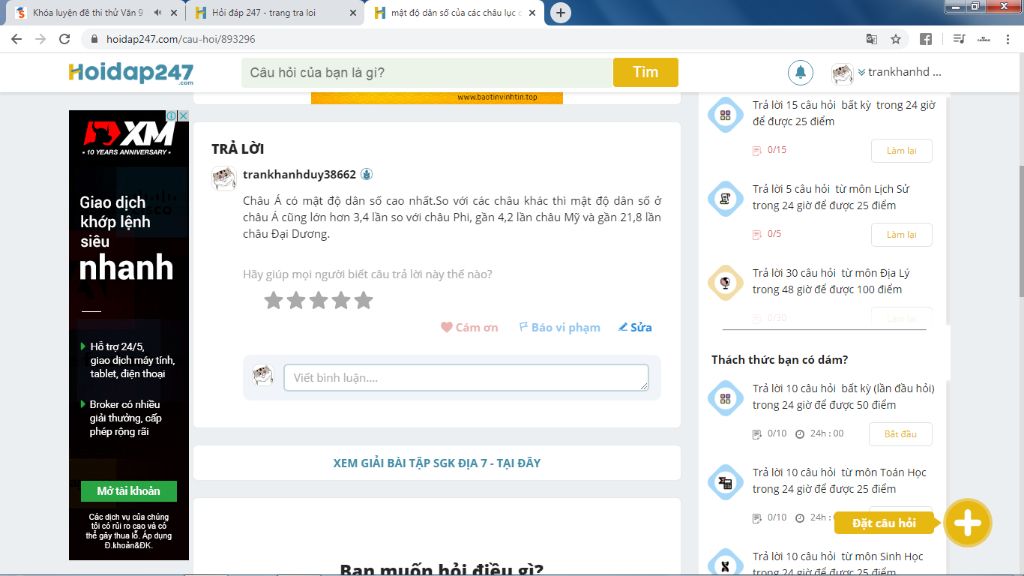Close the Khóa luyện đề thi thử tab

coord(174,12)
